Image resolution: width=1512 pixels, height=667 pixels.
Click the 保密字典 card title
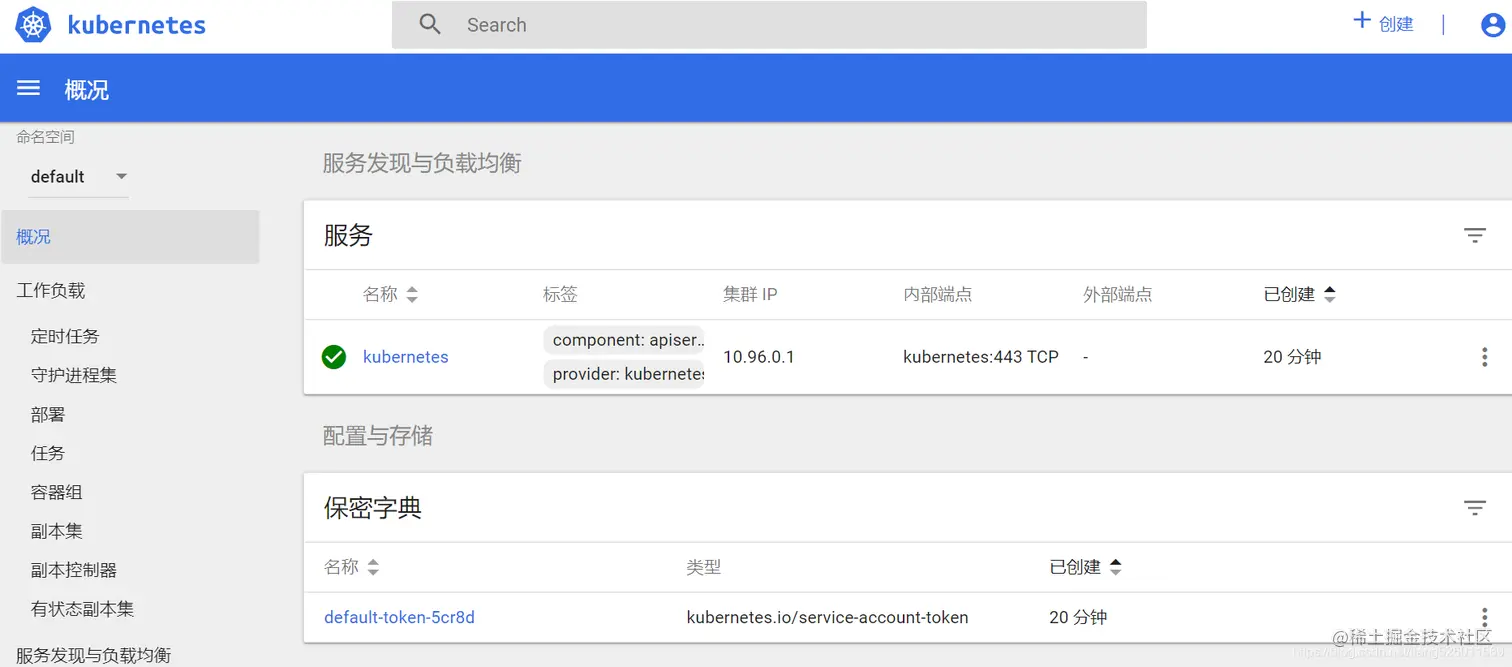coord(373,508)
